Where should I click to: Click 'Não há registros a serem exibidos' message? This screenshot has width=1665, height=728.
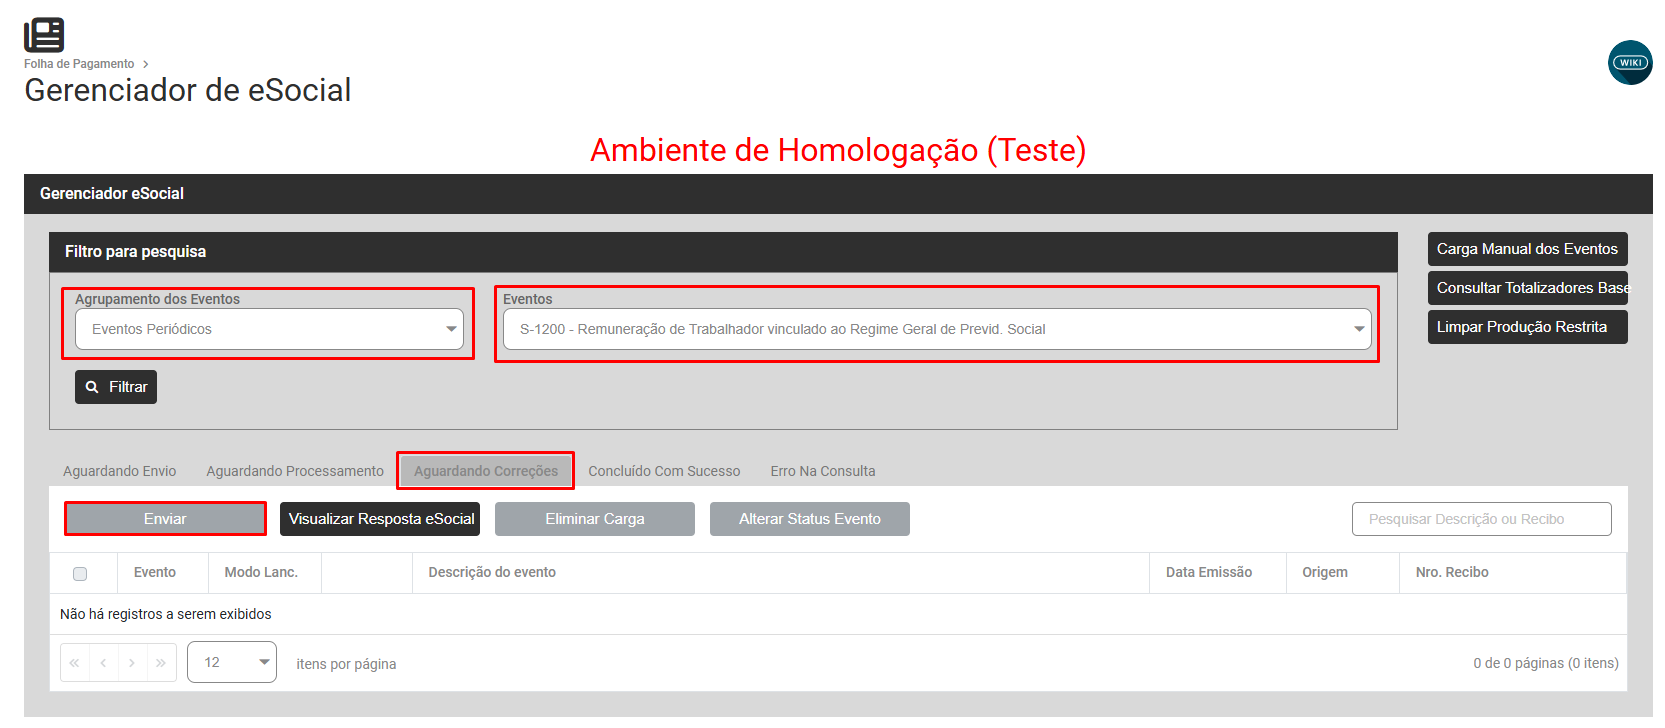[x=166, y=614]
